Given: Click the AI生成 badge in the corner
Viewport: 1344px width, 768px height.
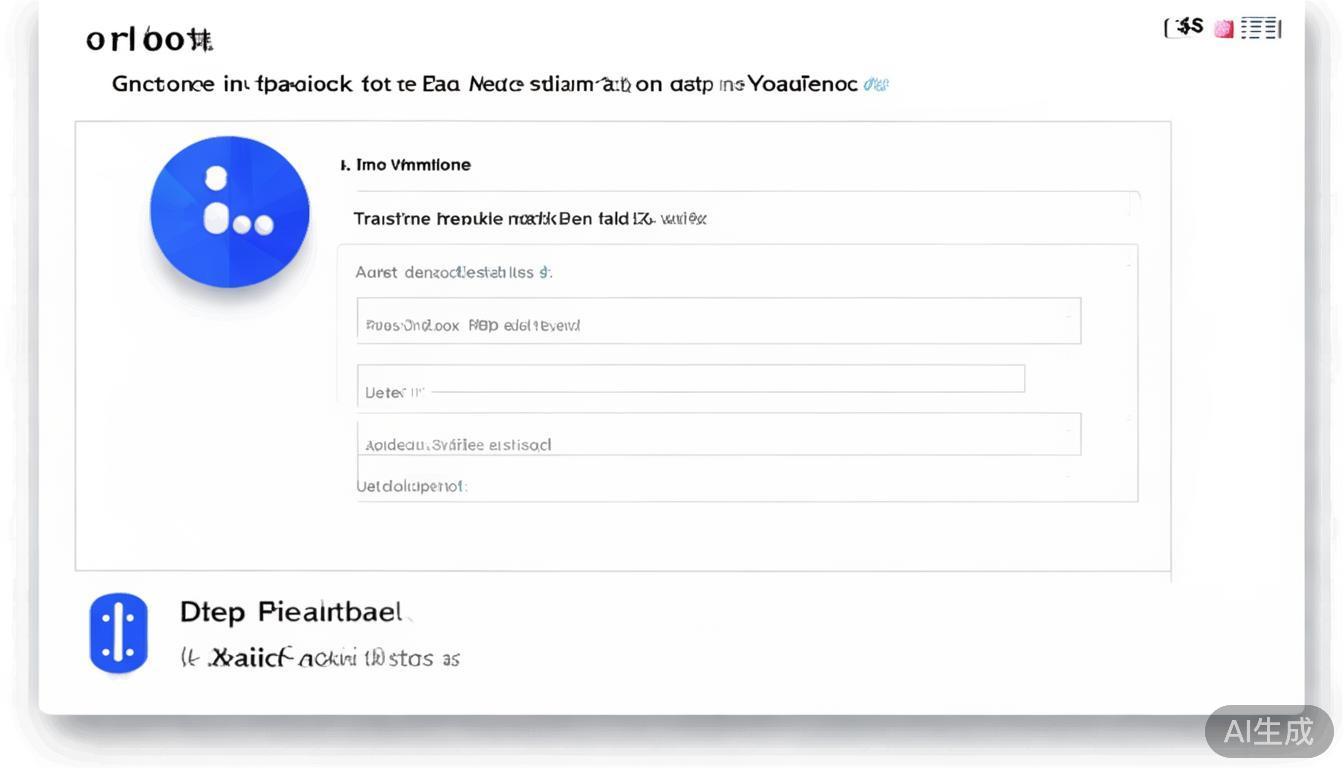Looking at the screenshot, I should pyautogui.click(x=1268, y=731).
